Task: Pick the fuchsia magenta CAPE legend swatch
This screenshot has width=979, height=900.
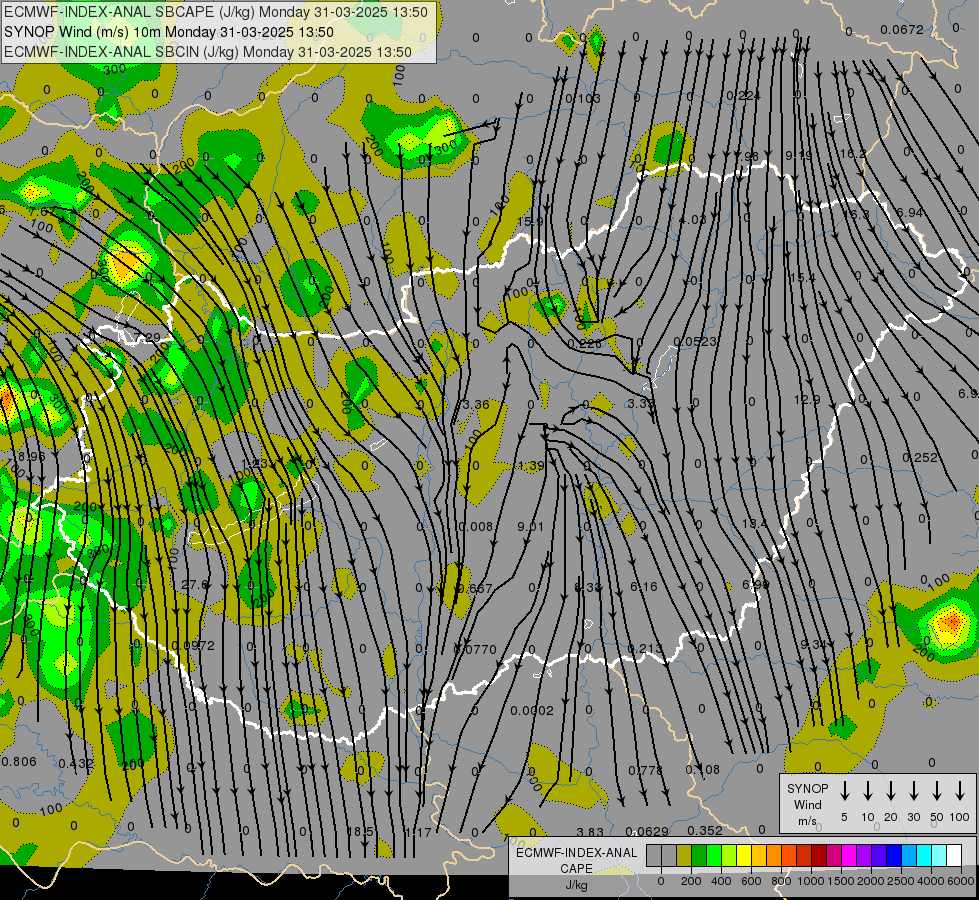Action: click(849, 855)
